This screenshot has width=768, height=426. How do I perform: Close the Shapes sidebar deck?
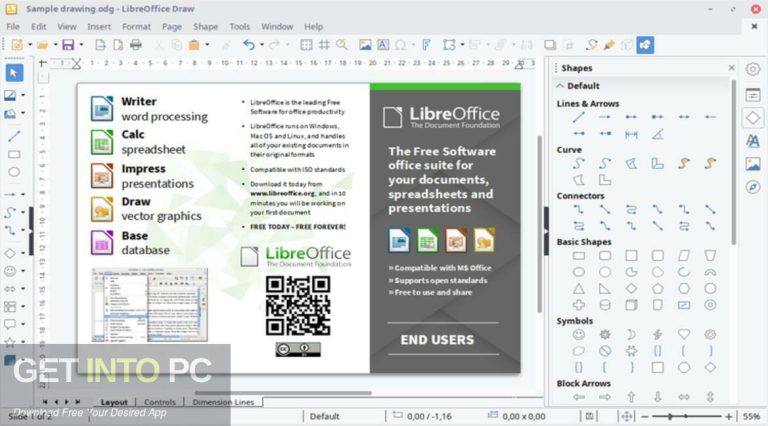tap(731, 68)
